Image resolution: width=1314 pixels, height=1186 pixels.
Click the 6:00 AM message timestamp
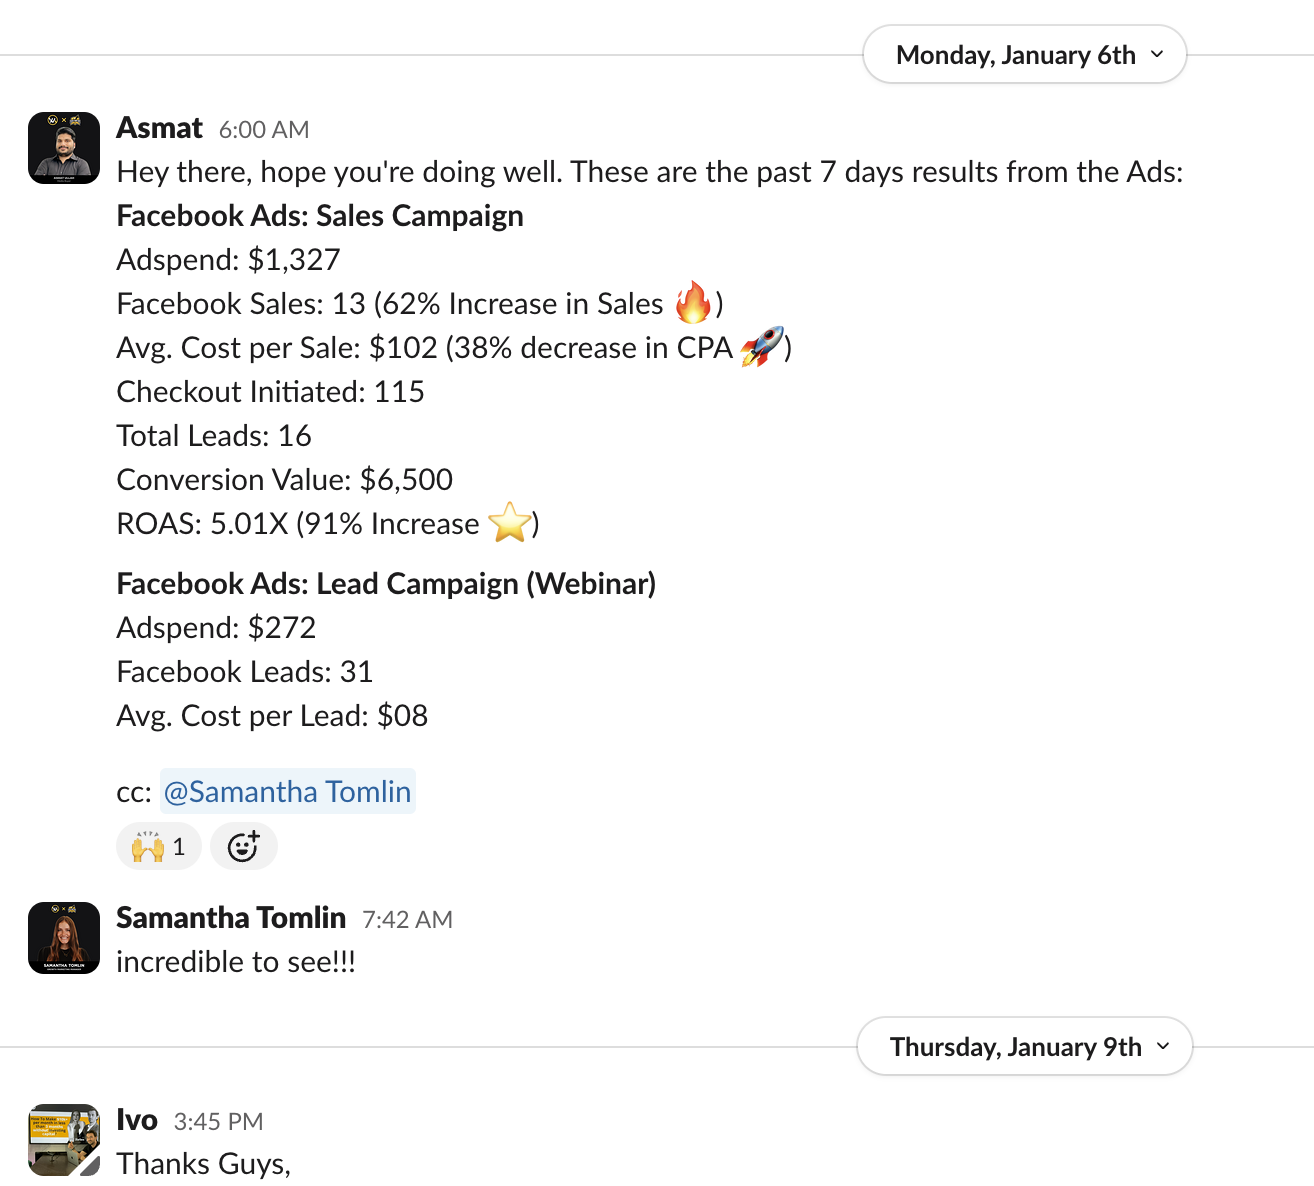(x=264, y=130)
